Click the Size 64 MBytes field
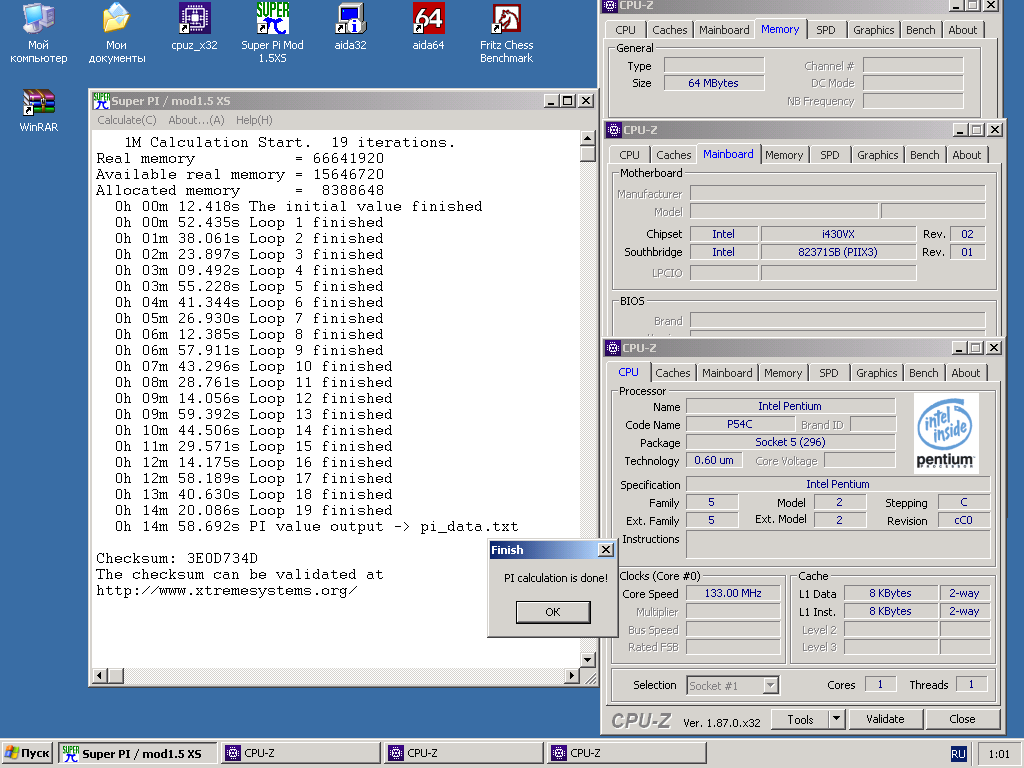The height and width of the screenshot is (768, 1024). pos(713,83)
